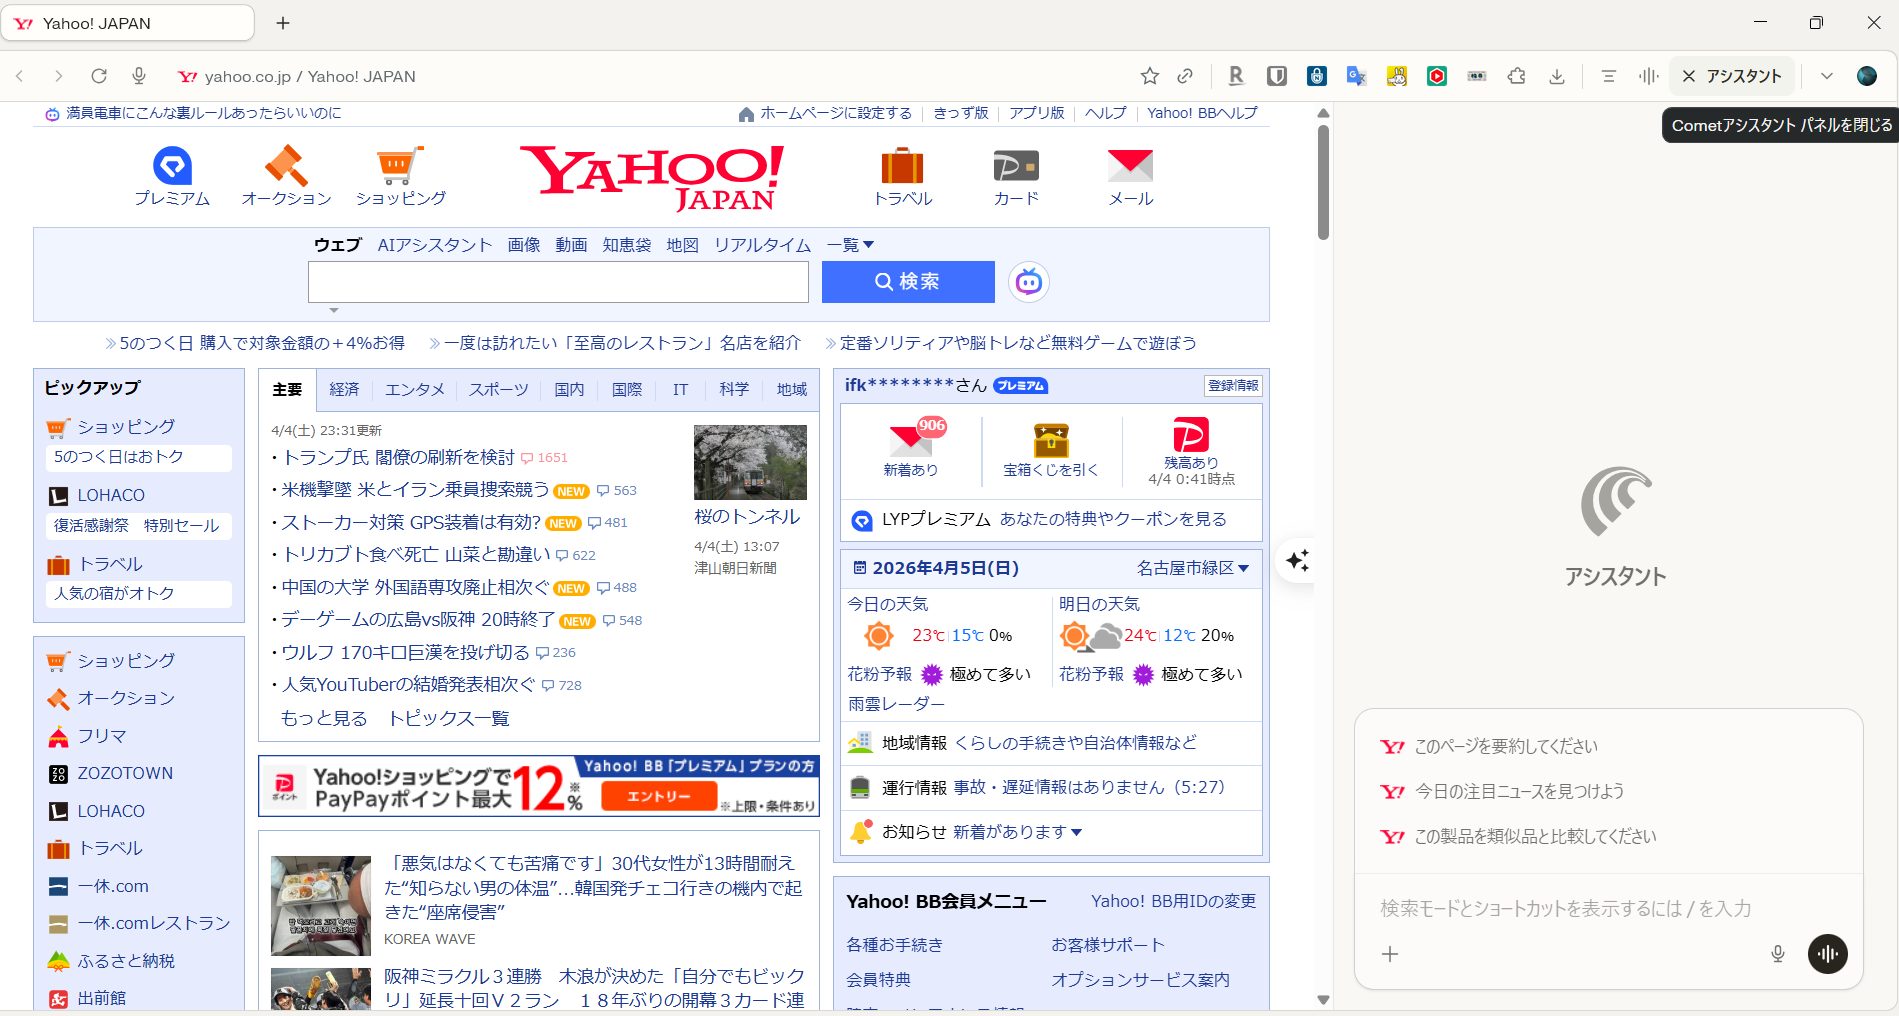Bookmark the page with the star icon
Viewport: 1899px width, 1016px height.
pyautogui.click(x=1149, y=76)
